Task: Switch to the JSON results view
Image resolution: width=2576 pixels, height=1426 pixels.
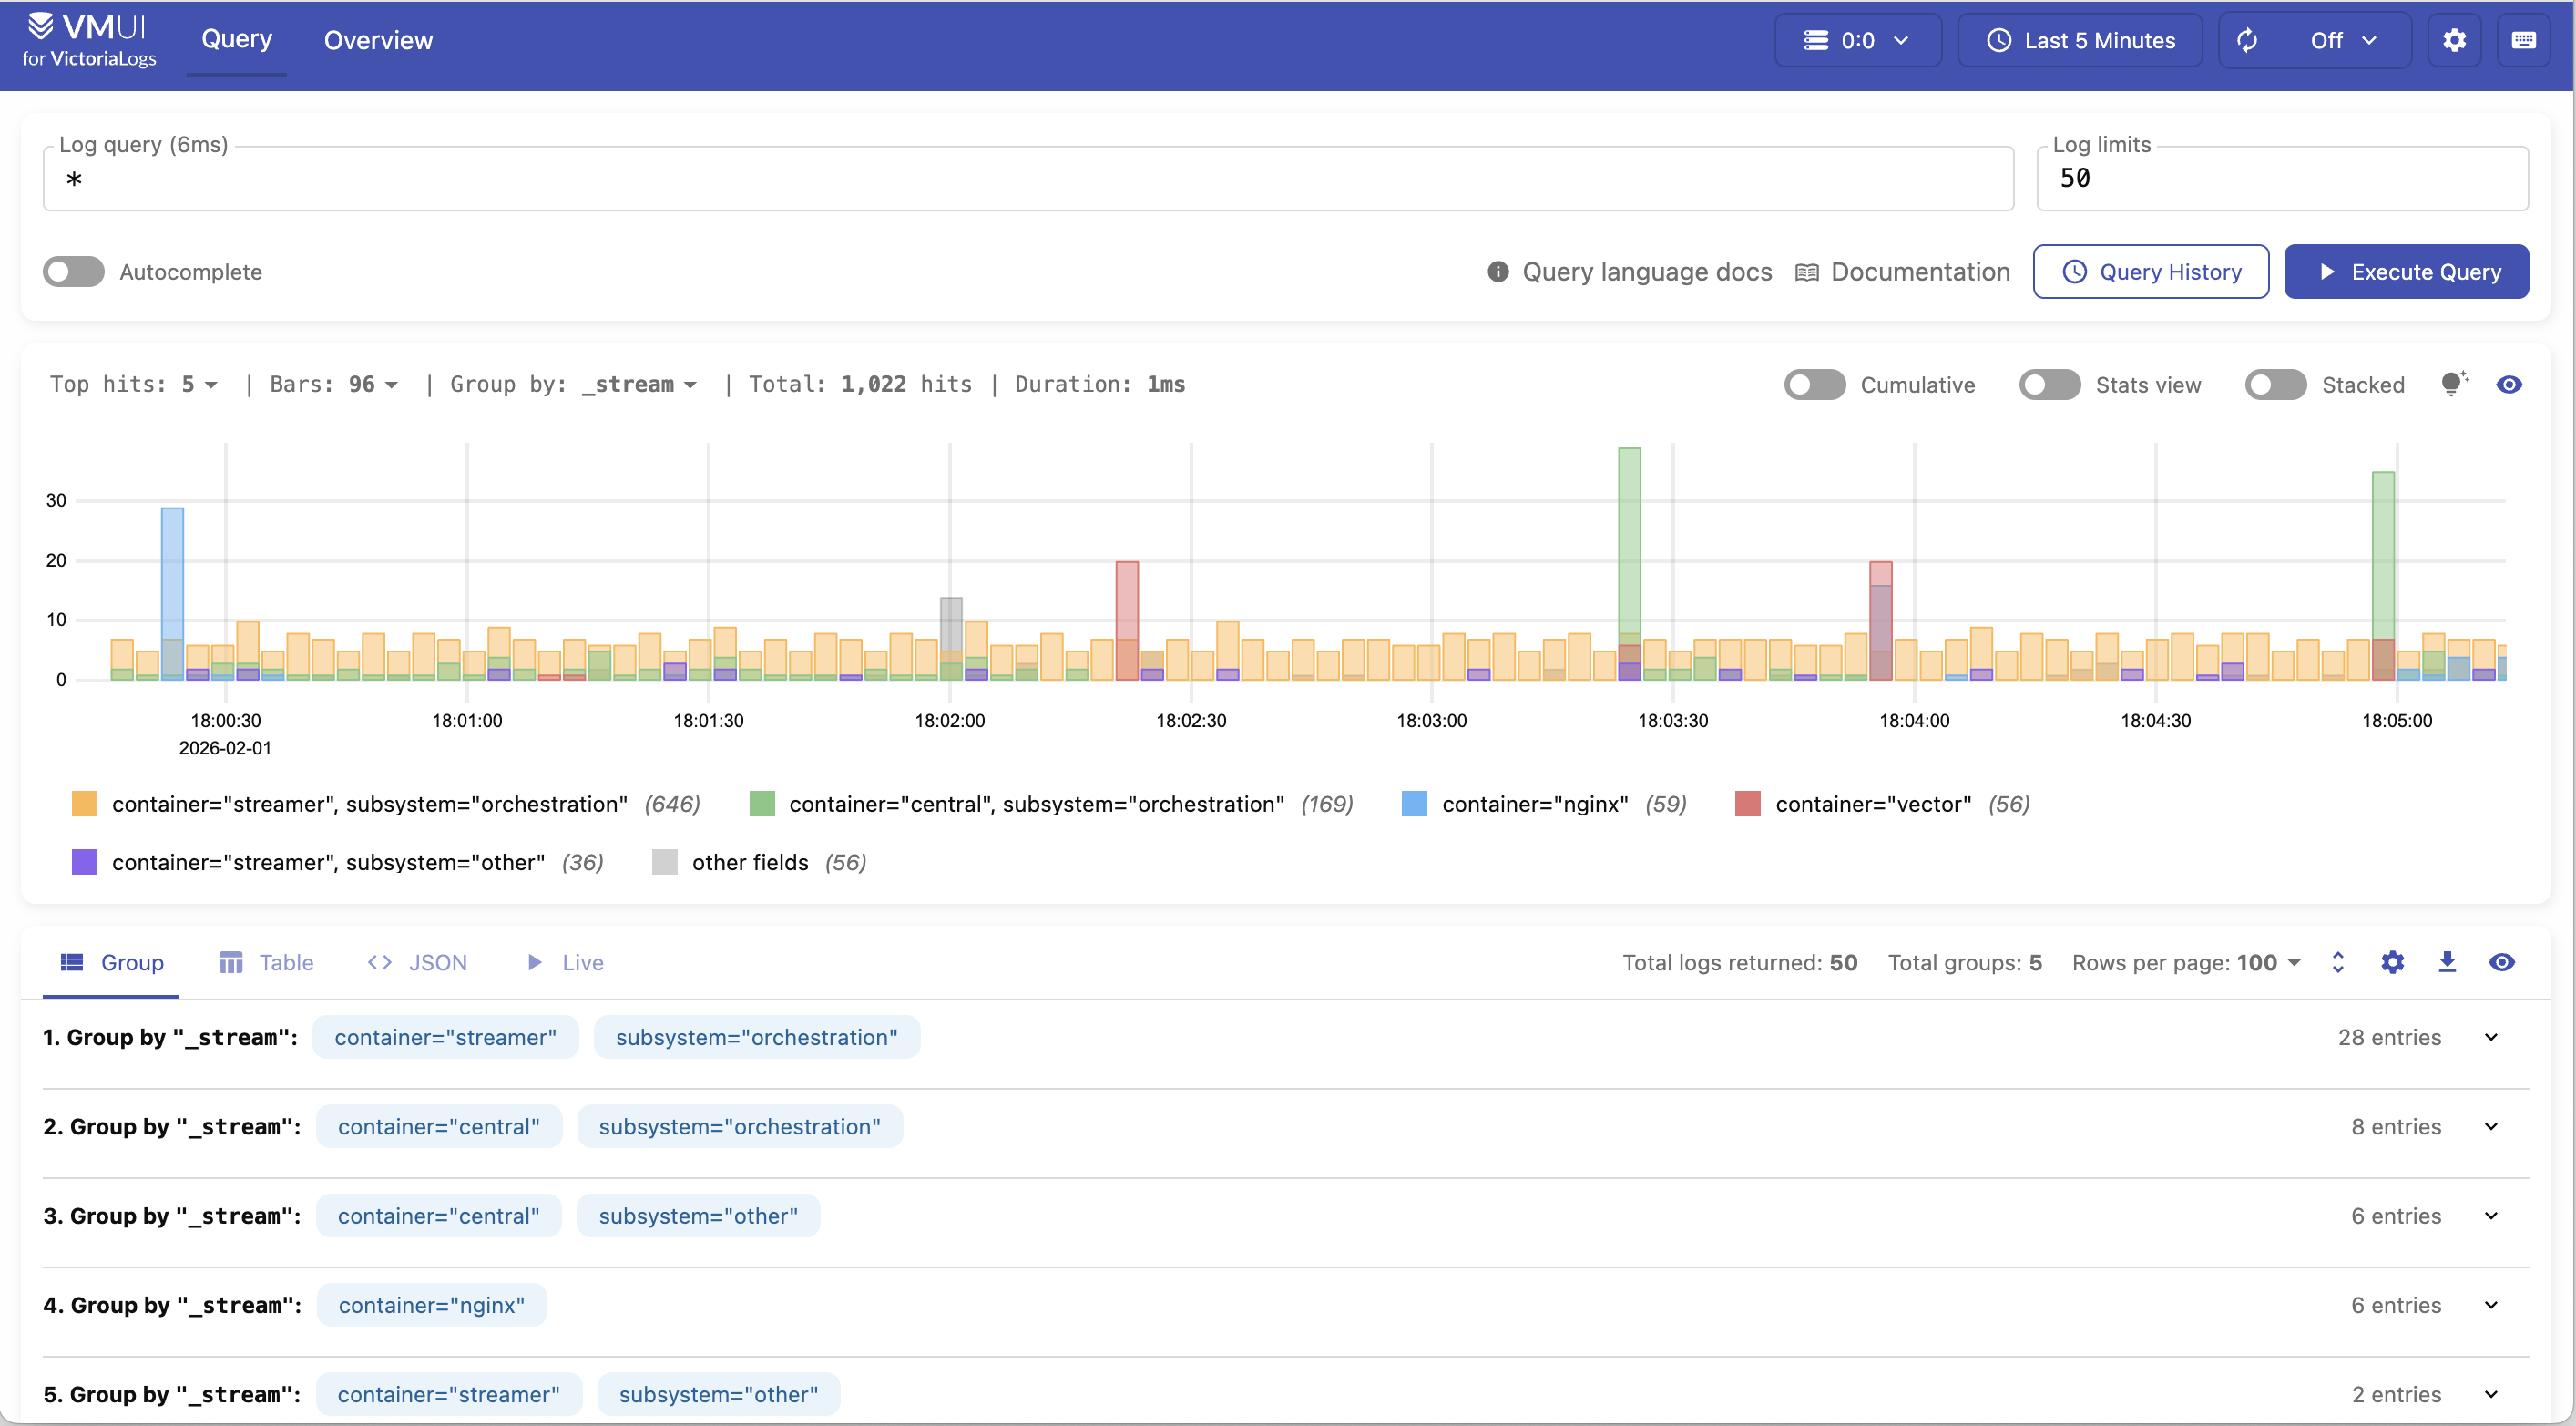Action: click(417, 962)
